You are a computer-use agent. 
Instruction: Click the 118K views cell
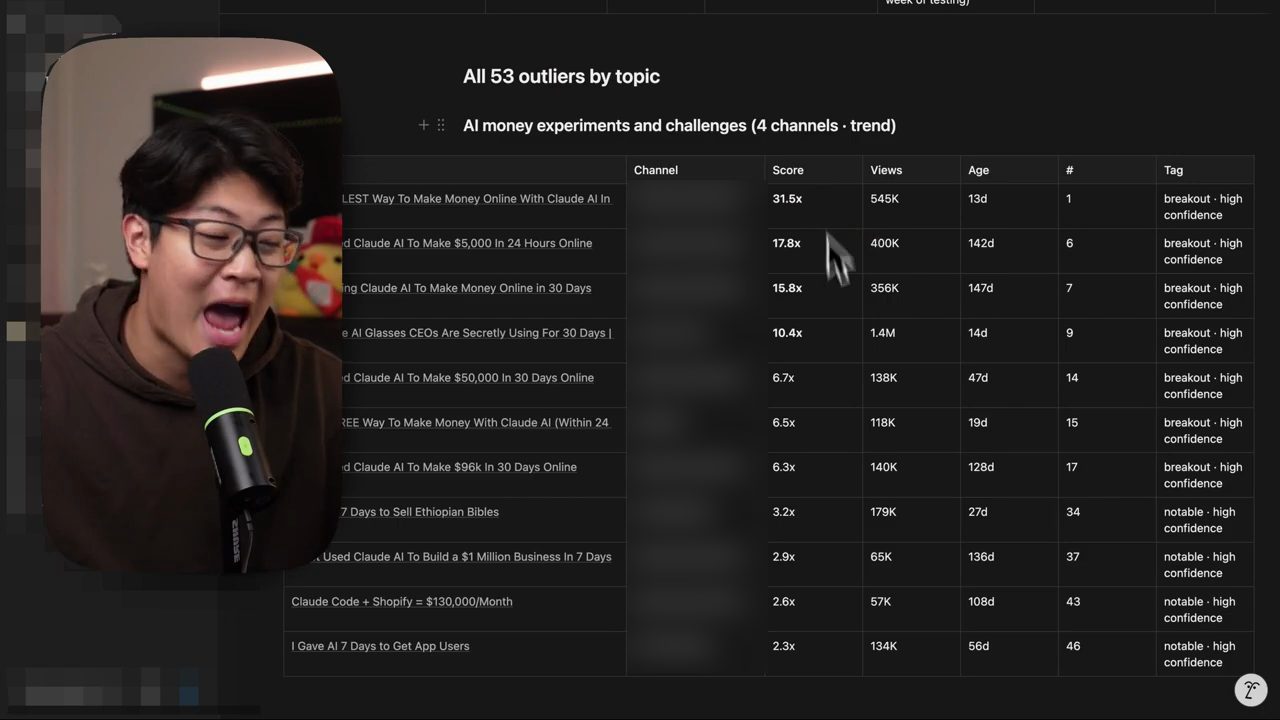click(x=911, y=431)
